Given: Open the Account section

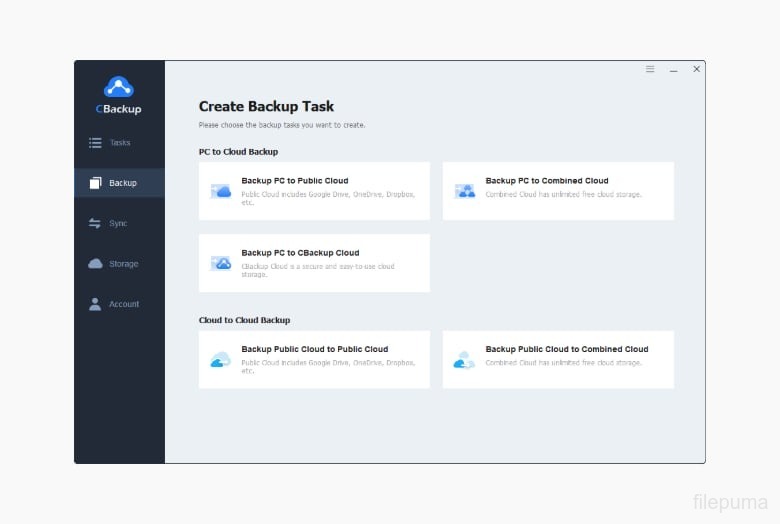Looking at the screenshot, I should (124, 304).
